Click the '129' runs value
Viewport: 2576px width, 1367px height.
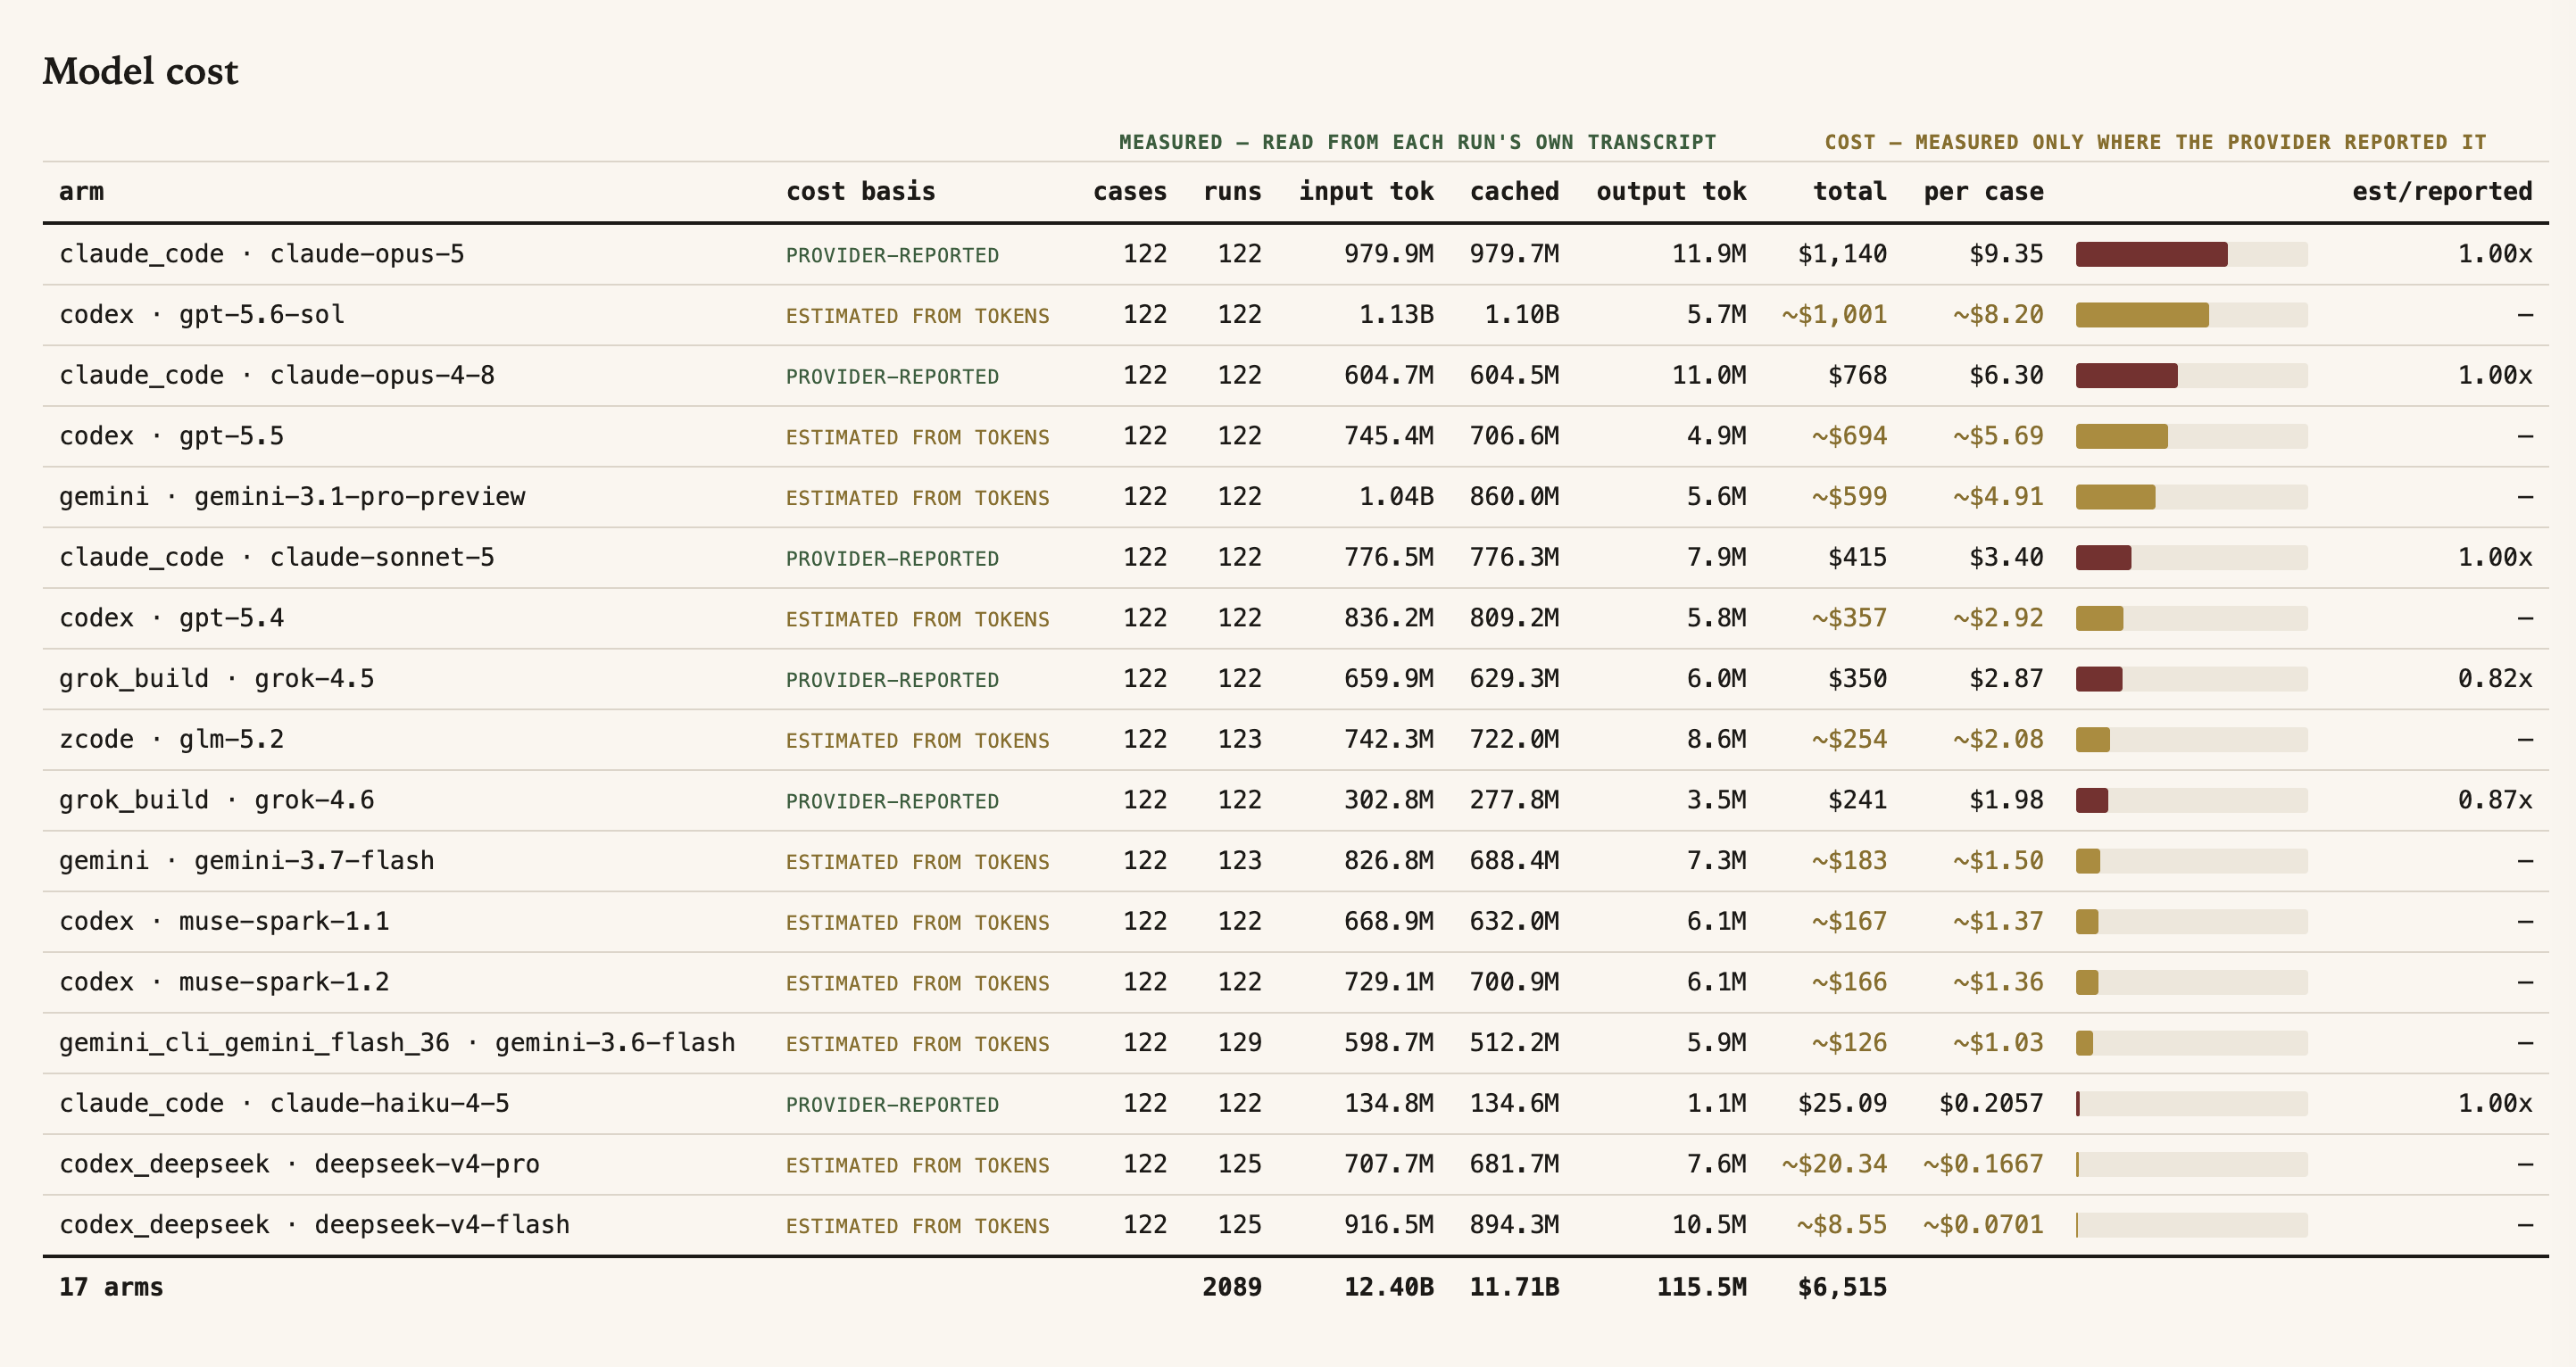click(x=1239, y=1043)
